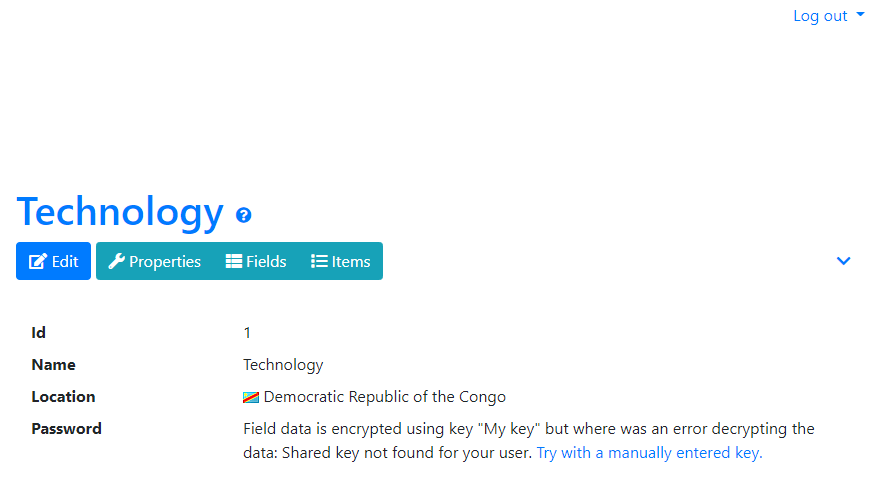This screenshot has width=872, height=496.
Task: Open the Log out dropdown caret
Action: tap(860, 14)
